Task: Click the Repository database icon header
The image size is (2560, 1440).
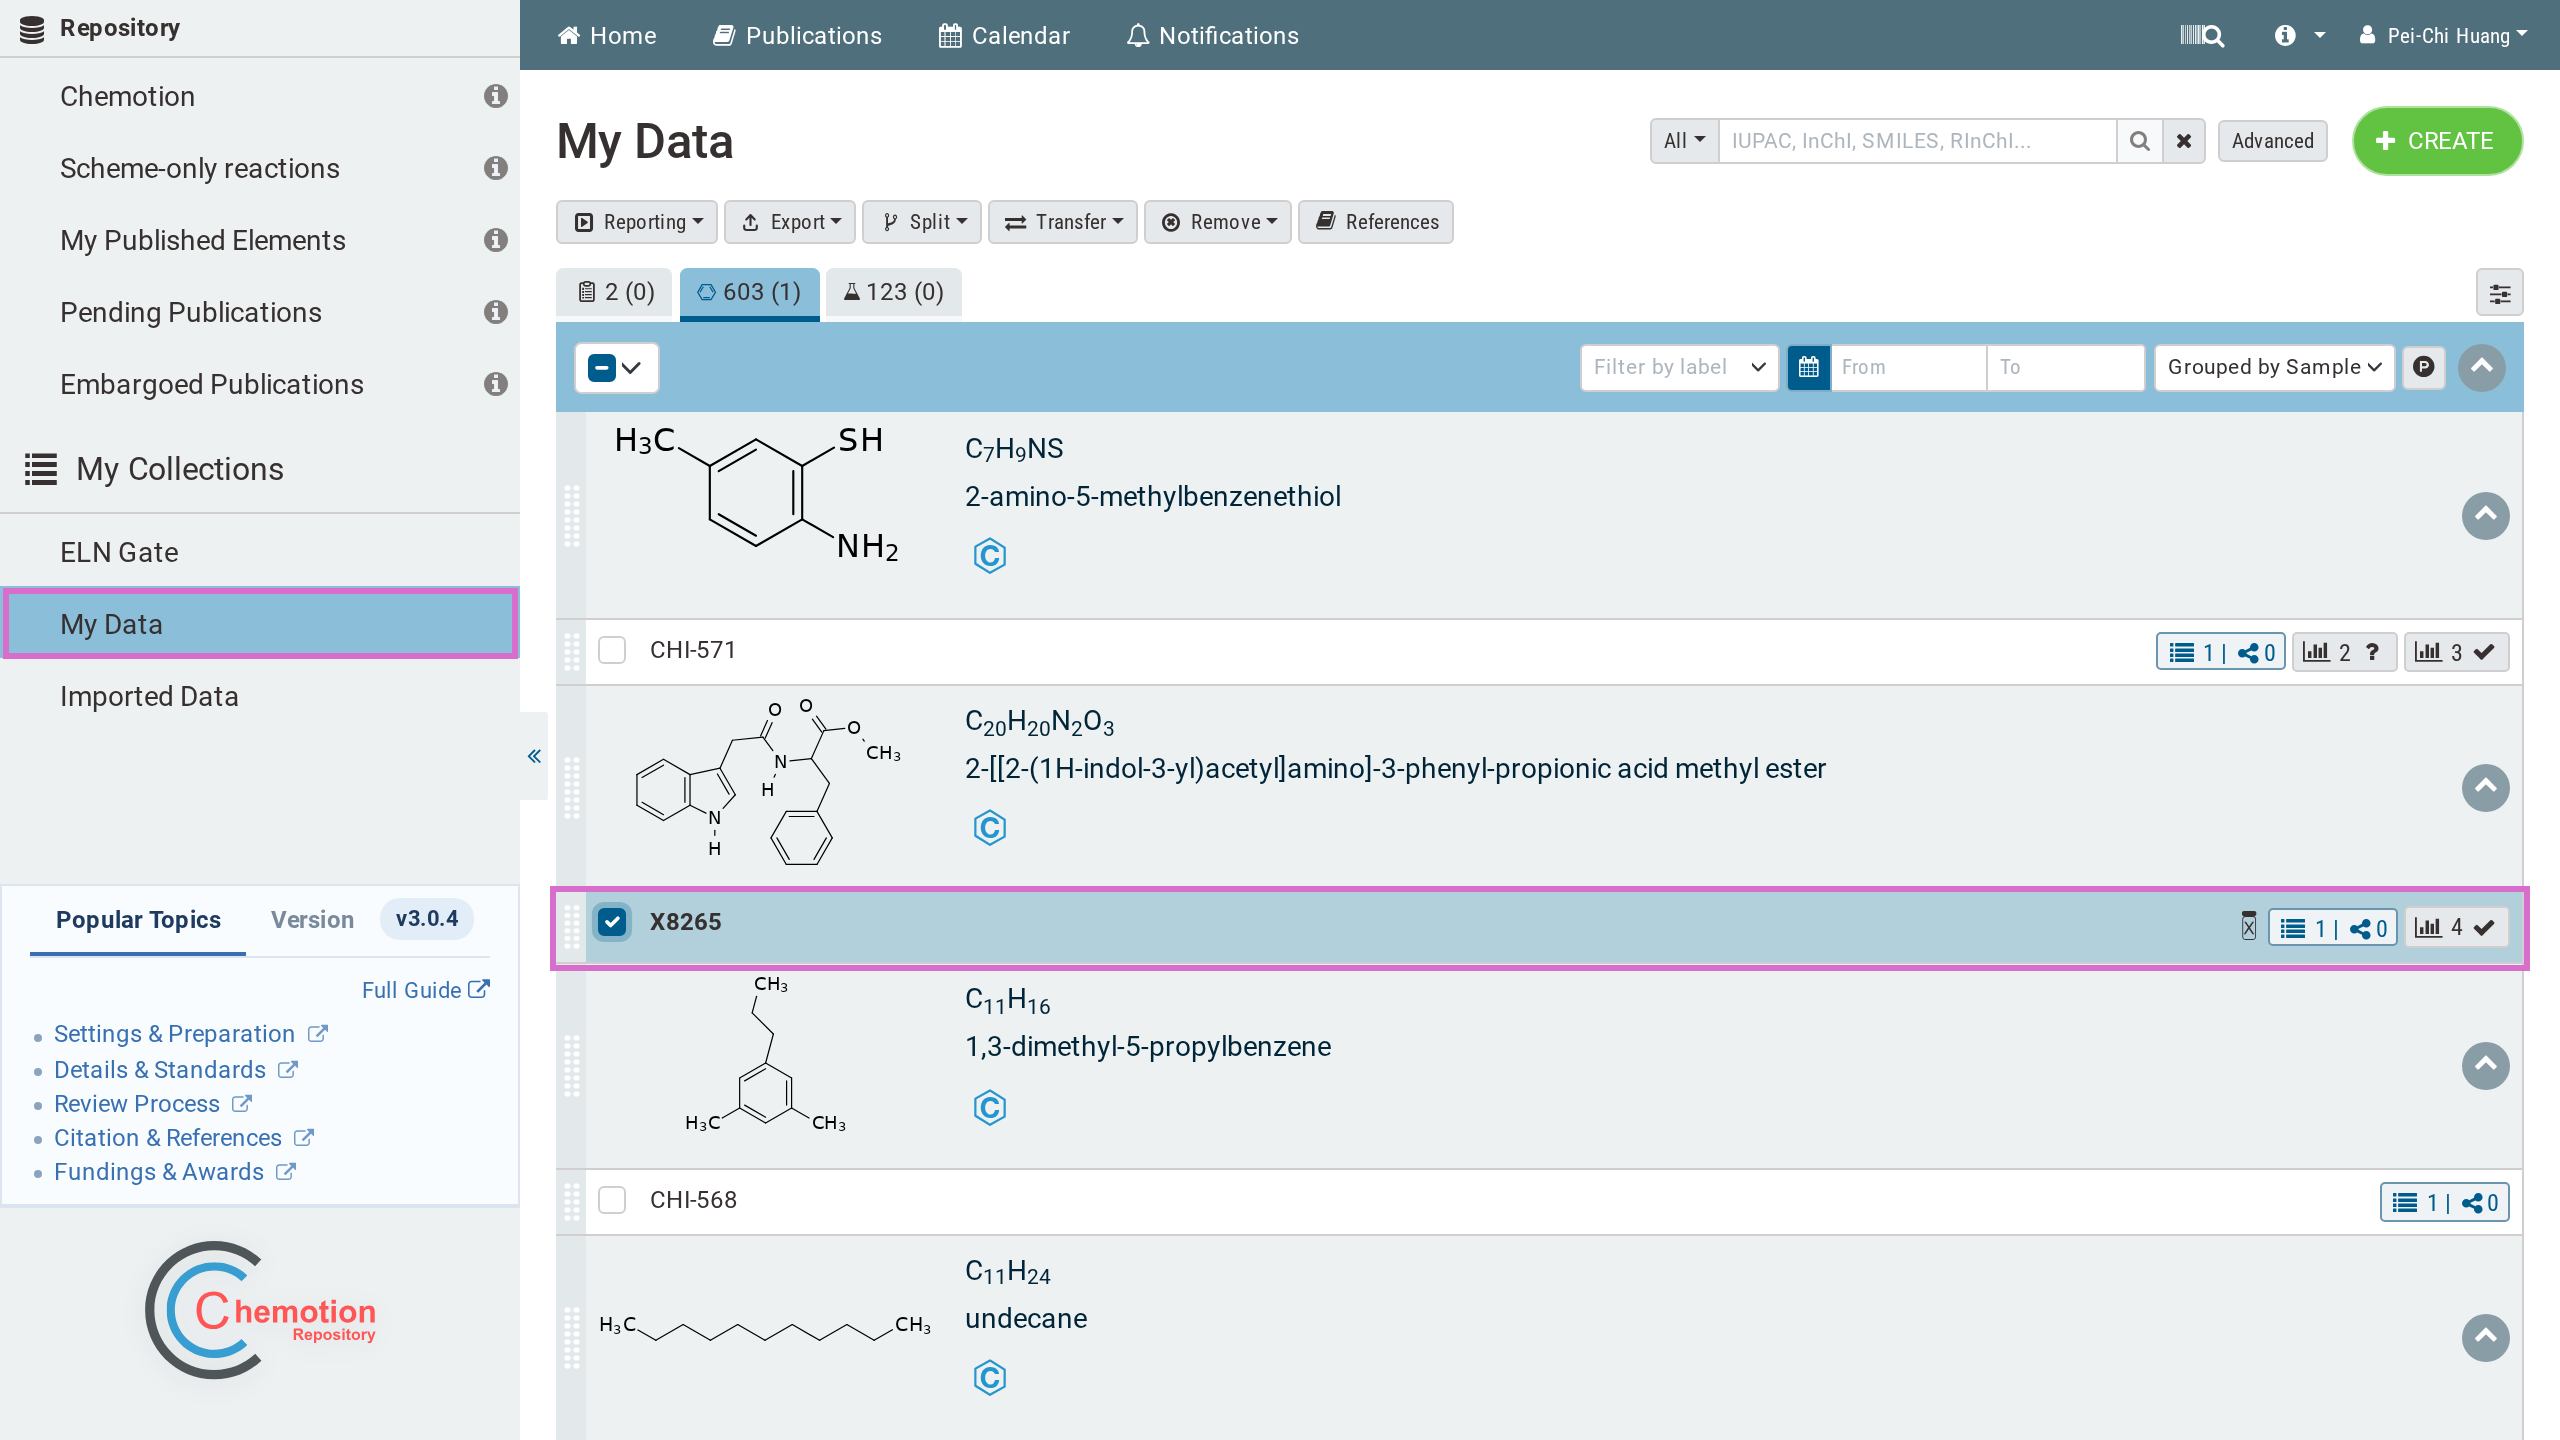Action: click(32, 29)
